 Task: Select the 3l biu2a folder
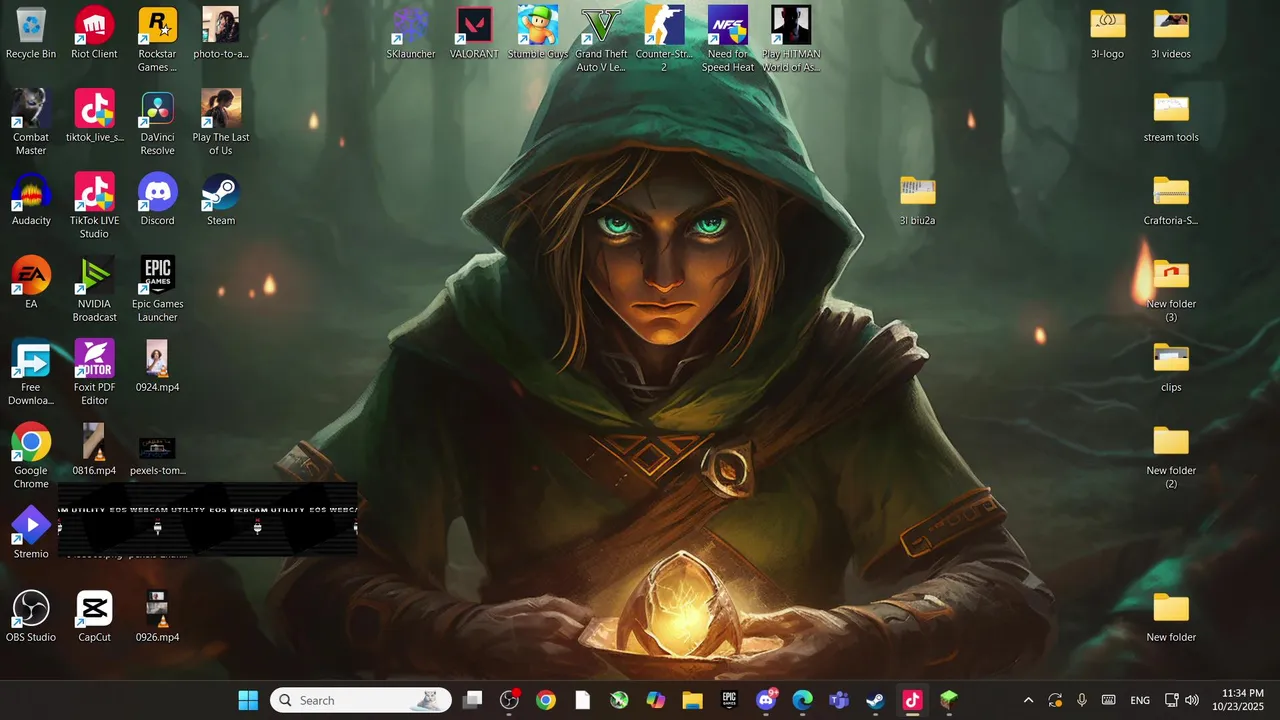pyautogui.click(x=917, y=199)
